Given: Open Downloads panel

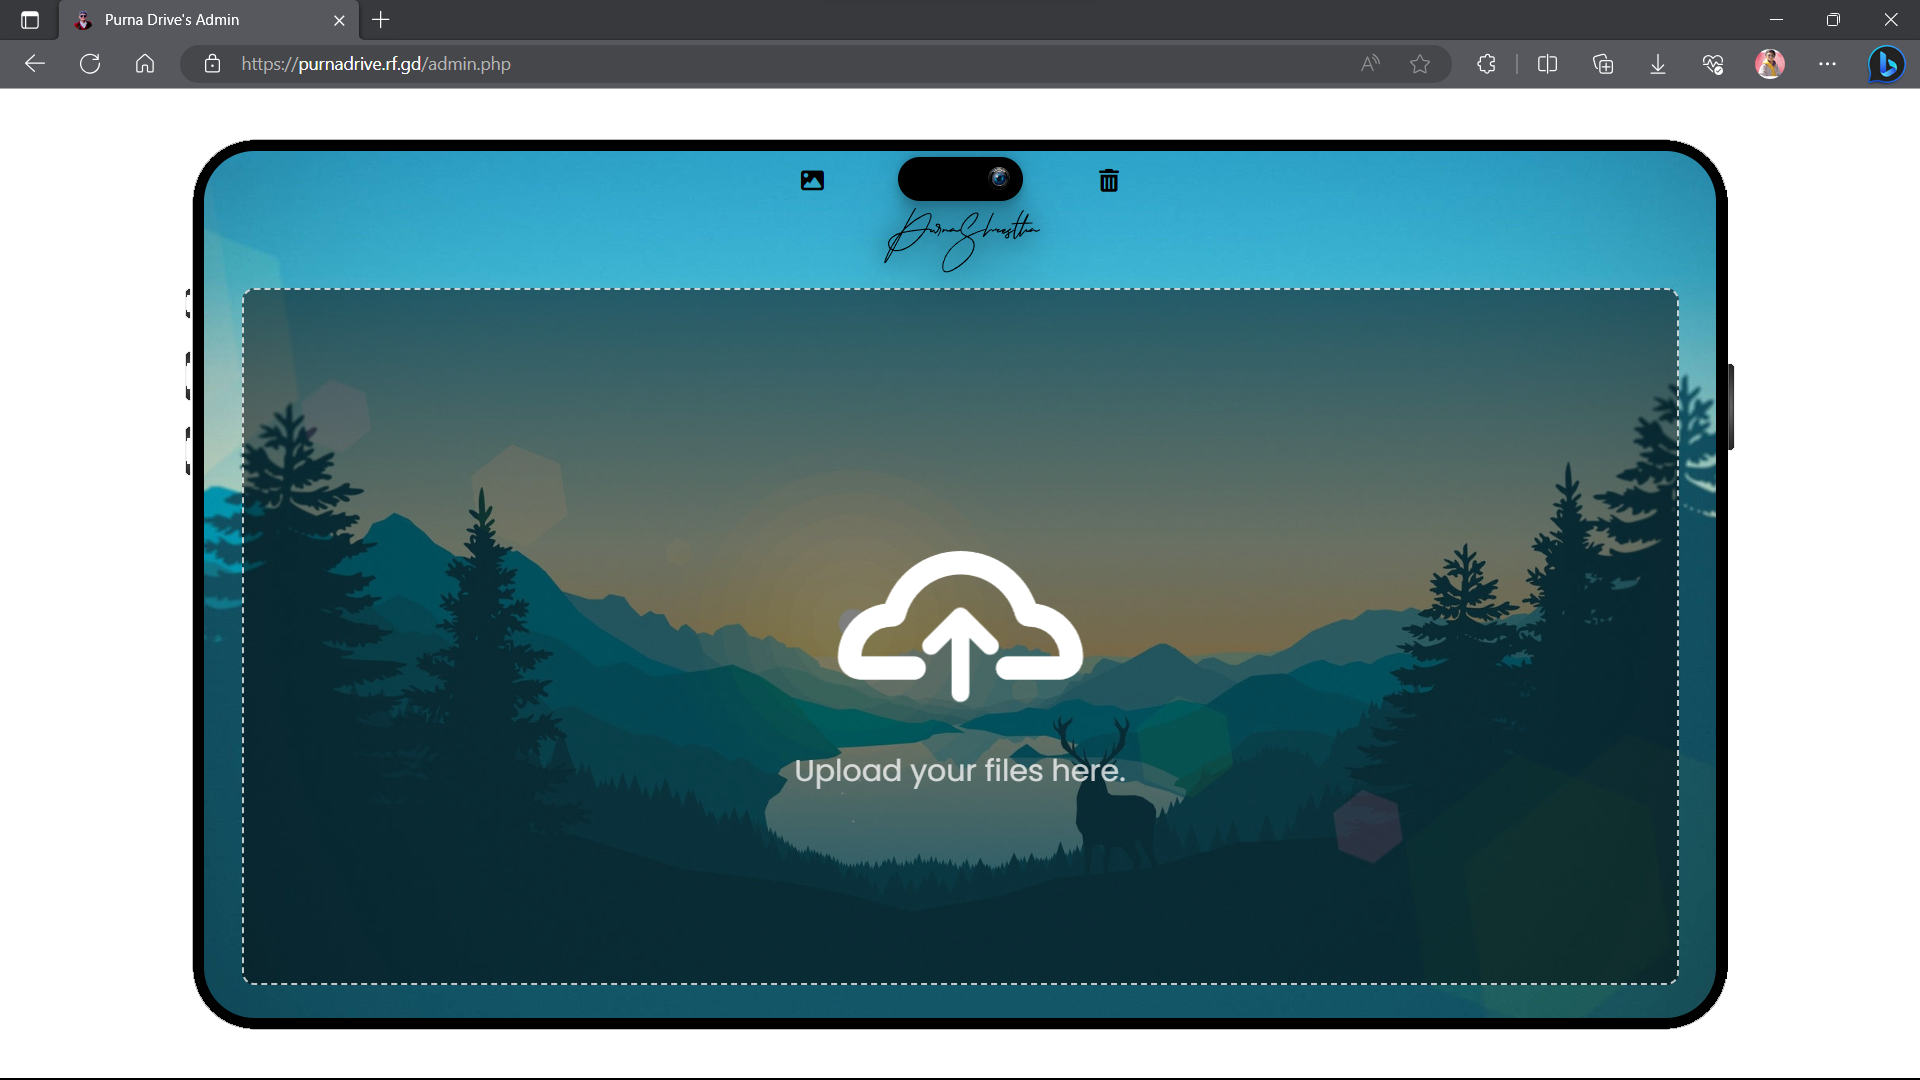Looking at the screenshot, I should pos(1658,64).
